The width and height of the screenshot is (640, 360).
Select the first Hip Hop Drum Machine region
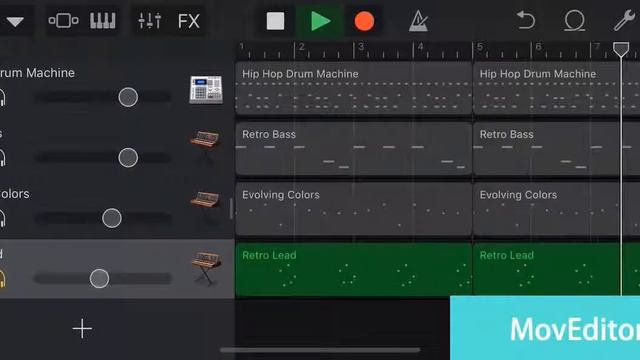click(x=353, y=88)
